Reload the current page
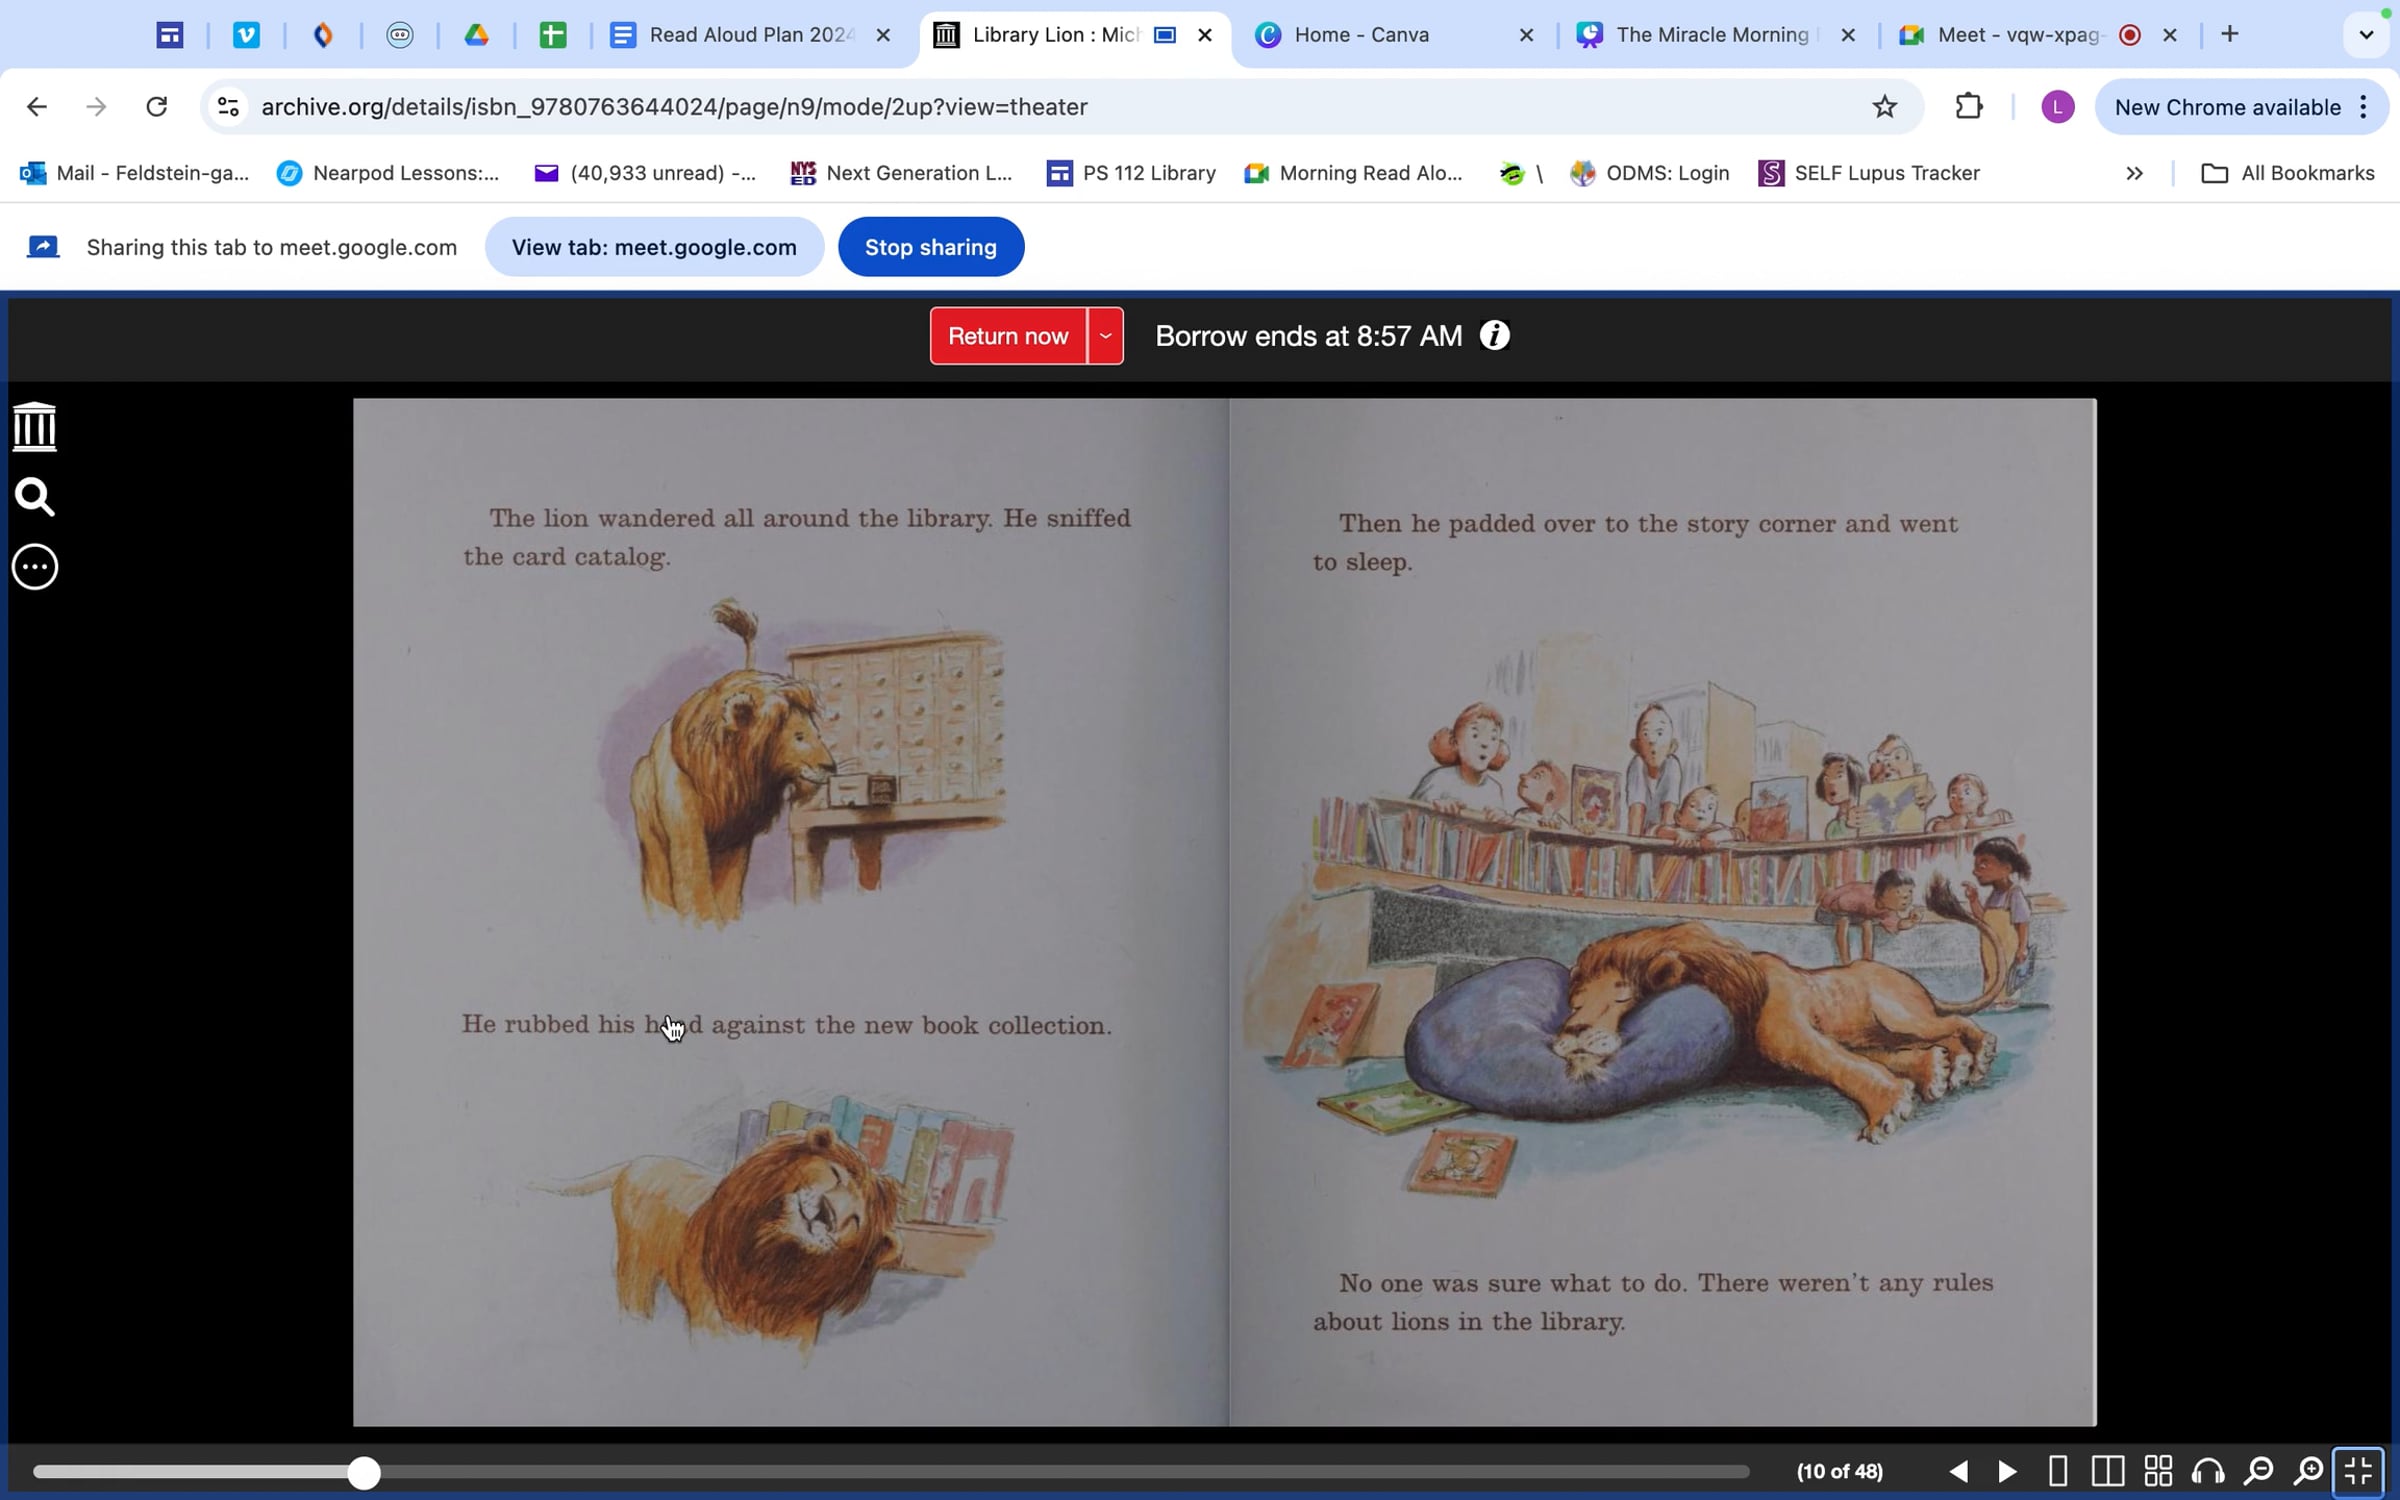 (156, 107)
